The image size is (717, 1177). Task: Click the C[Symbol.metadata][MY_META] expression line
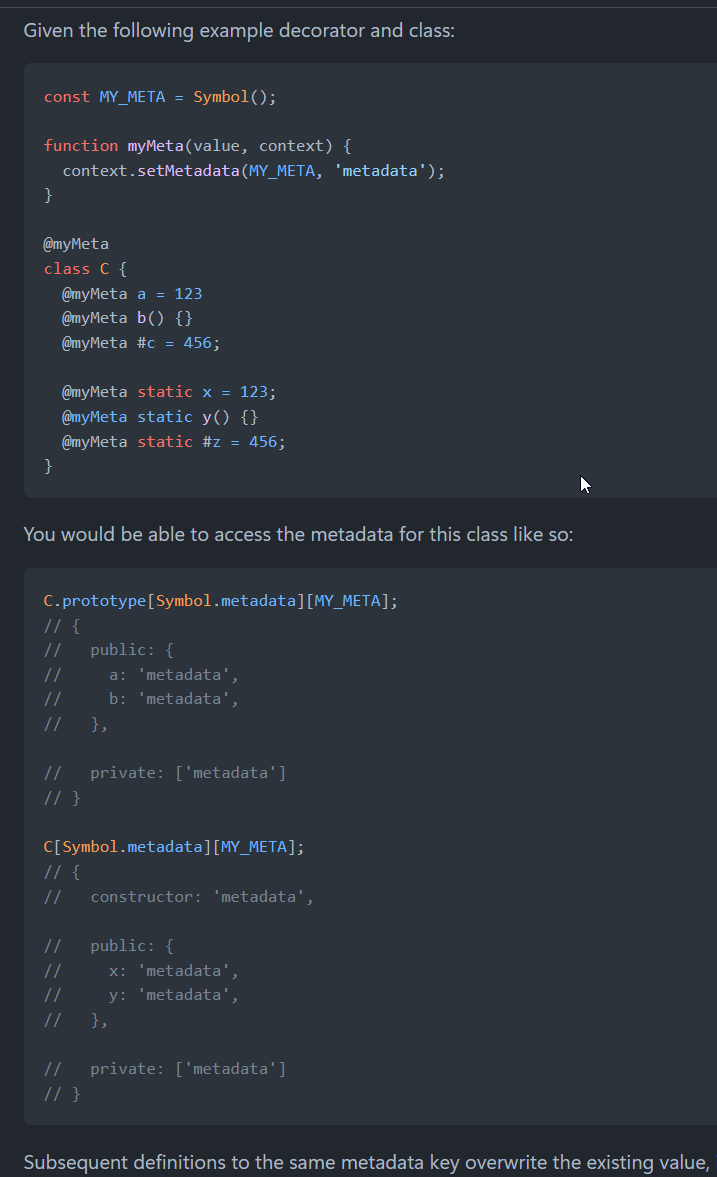tap(174, 847)
